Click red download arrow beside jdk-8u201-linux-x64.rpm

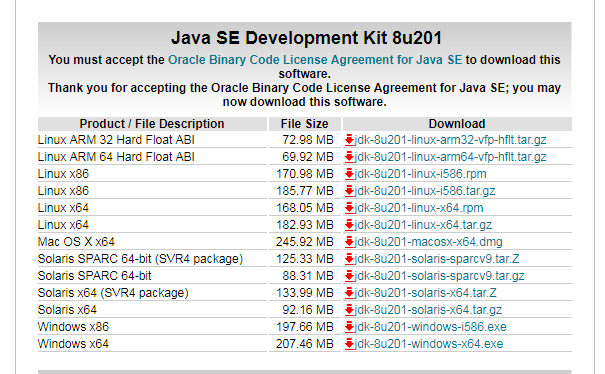[x=349, y=208]
